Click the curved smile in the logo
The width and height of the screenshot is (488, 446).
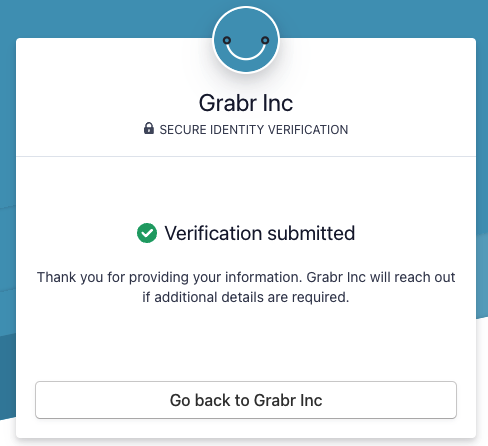pyautogui.click(x=246, y=51)
